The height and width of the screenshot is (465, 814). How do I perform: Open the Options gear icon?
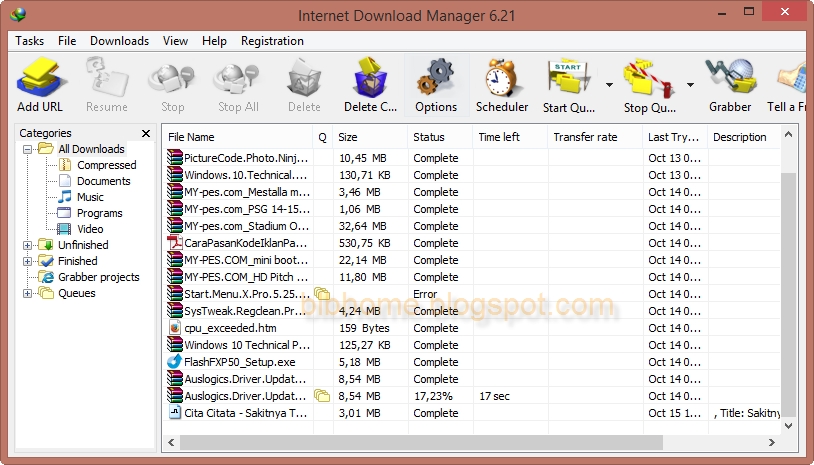pyautogui.click(x=436, y=80)
